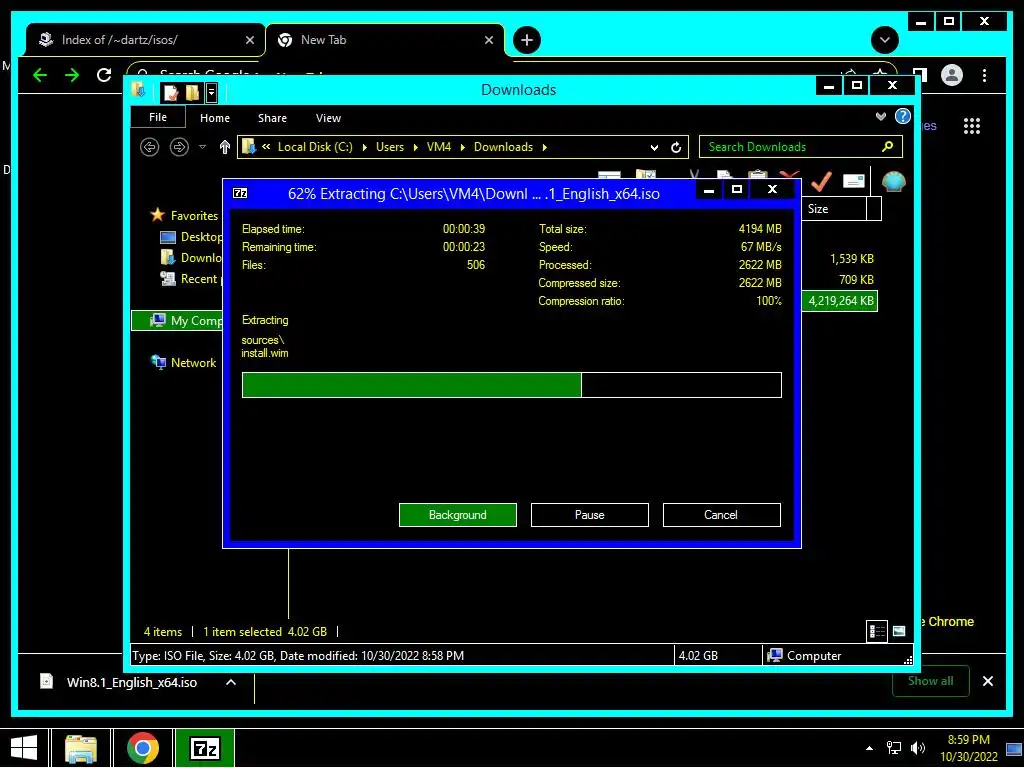The height and width of the screenshot is (768, 1024).
Task: Open Win8.1_English_x64.iso download options chevron
Action: click(x=231, y=682)
